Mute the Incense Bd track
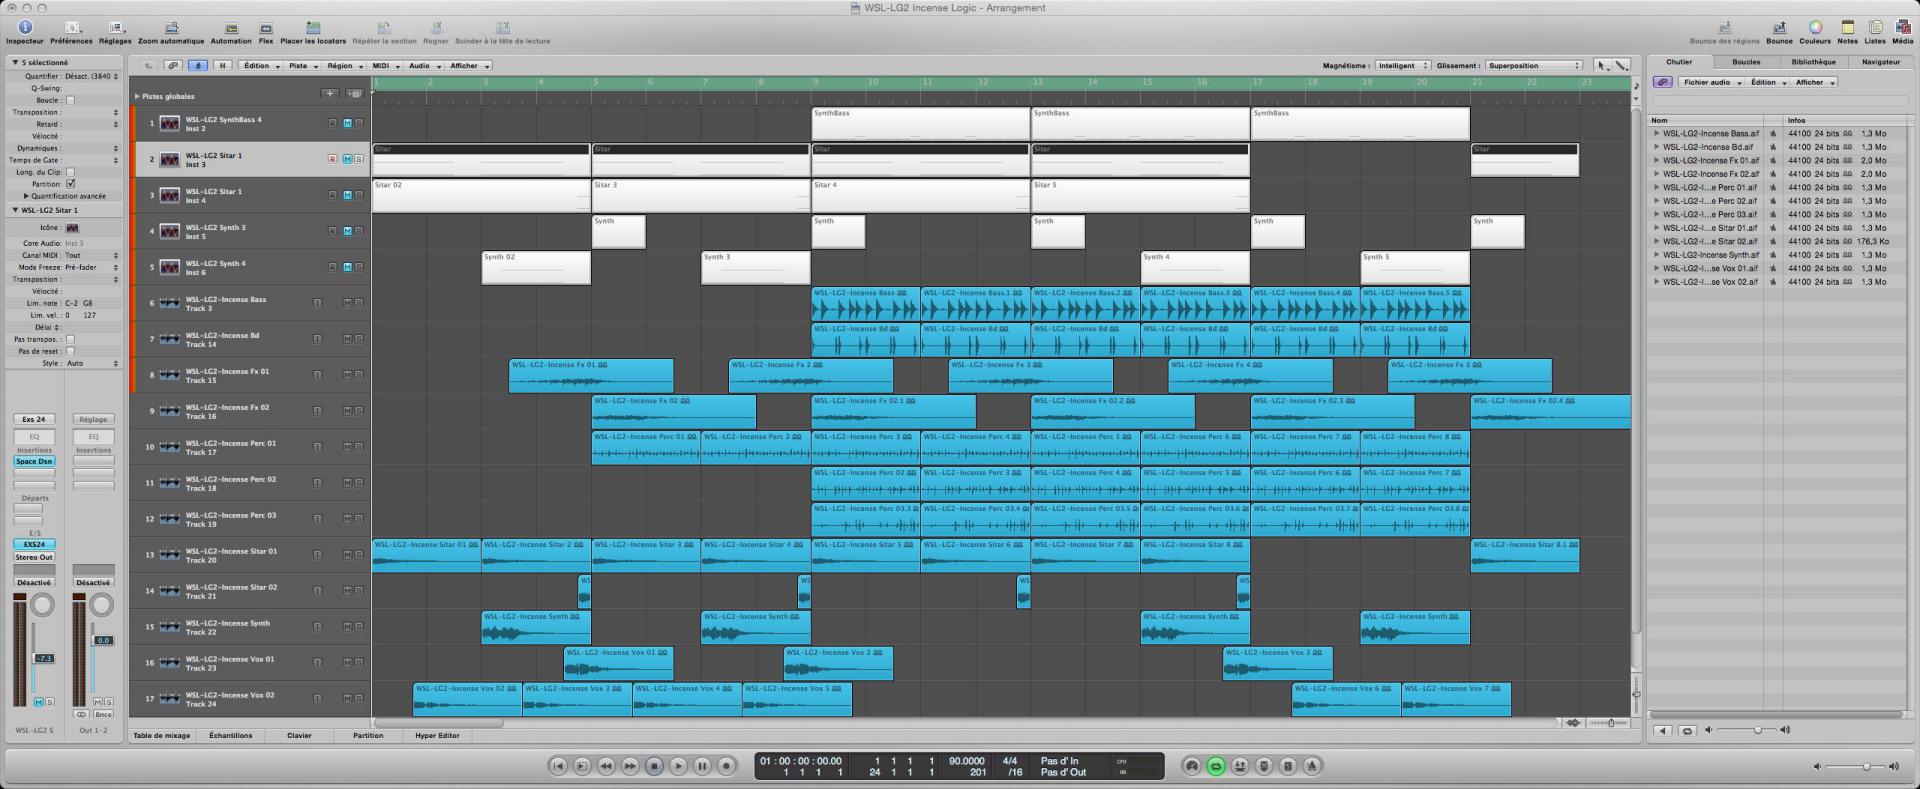Viewport: 1920px width, 789px height. [x=347, y=339]
